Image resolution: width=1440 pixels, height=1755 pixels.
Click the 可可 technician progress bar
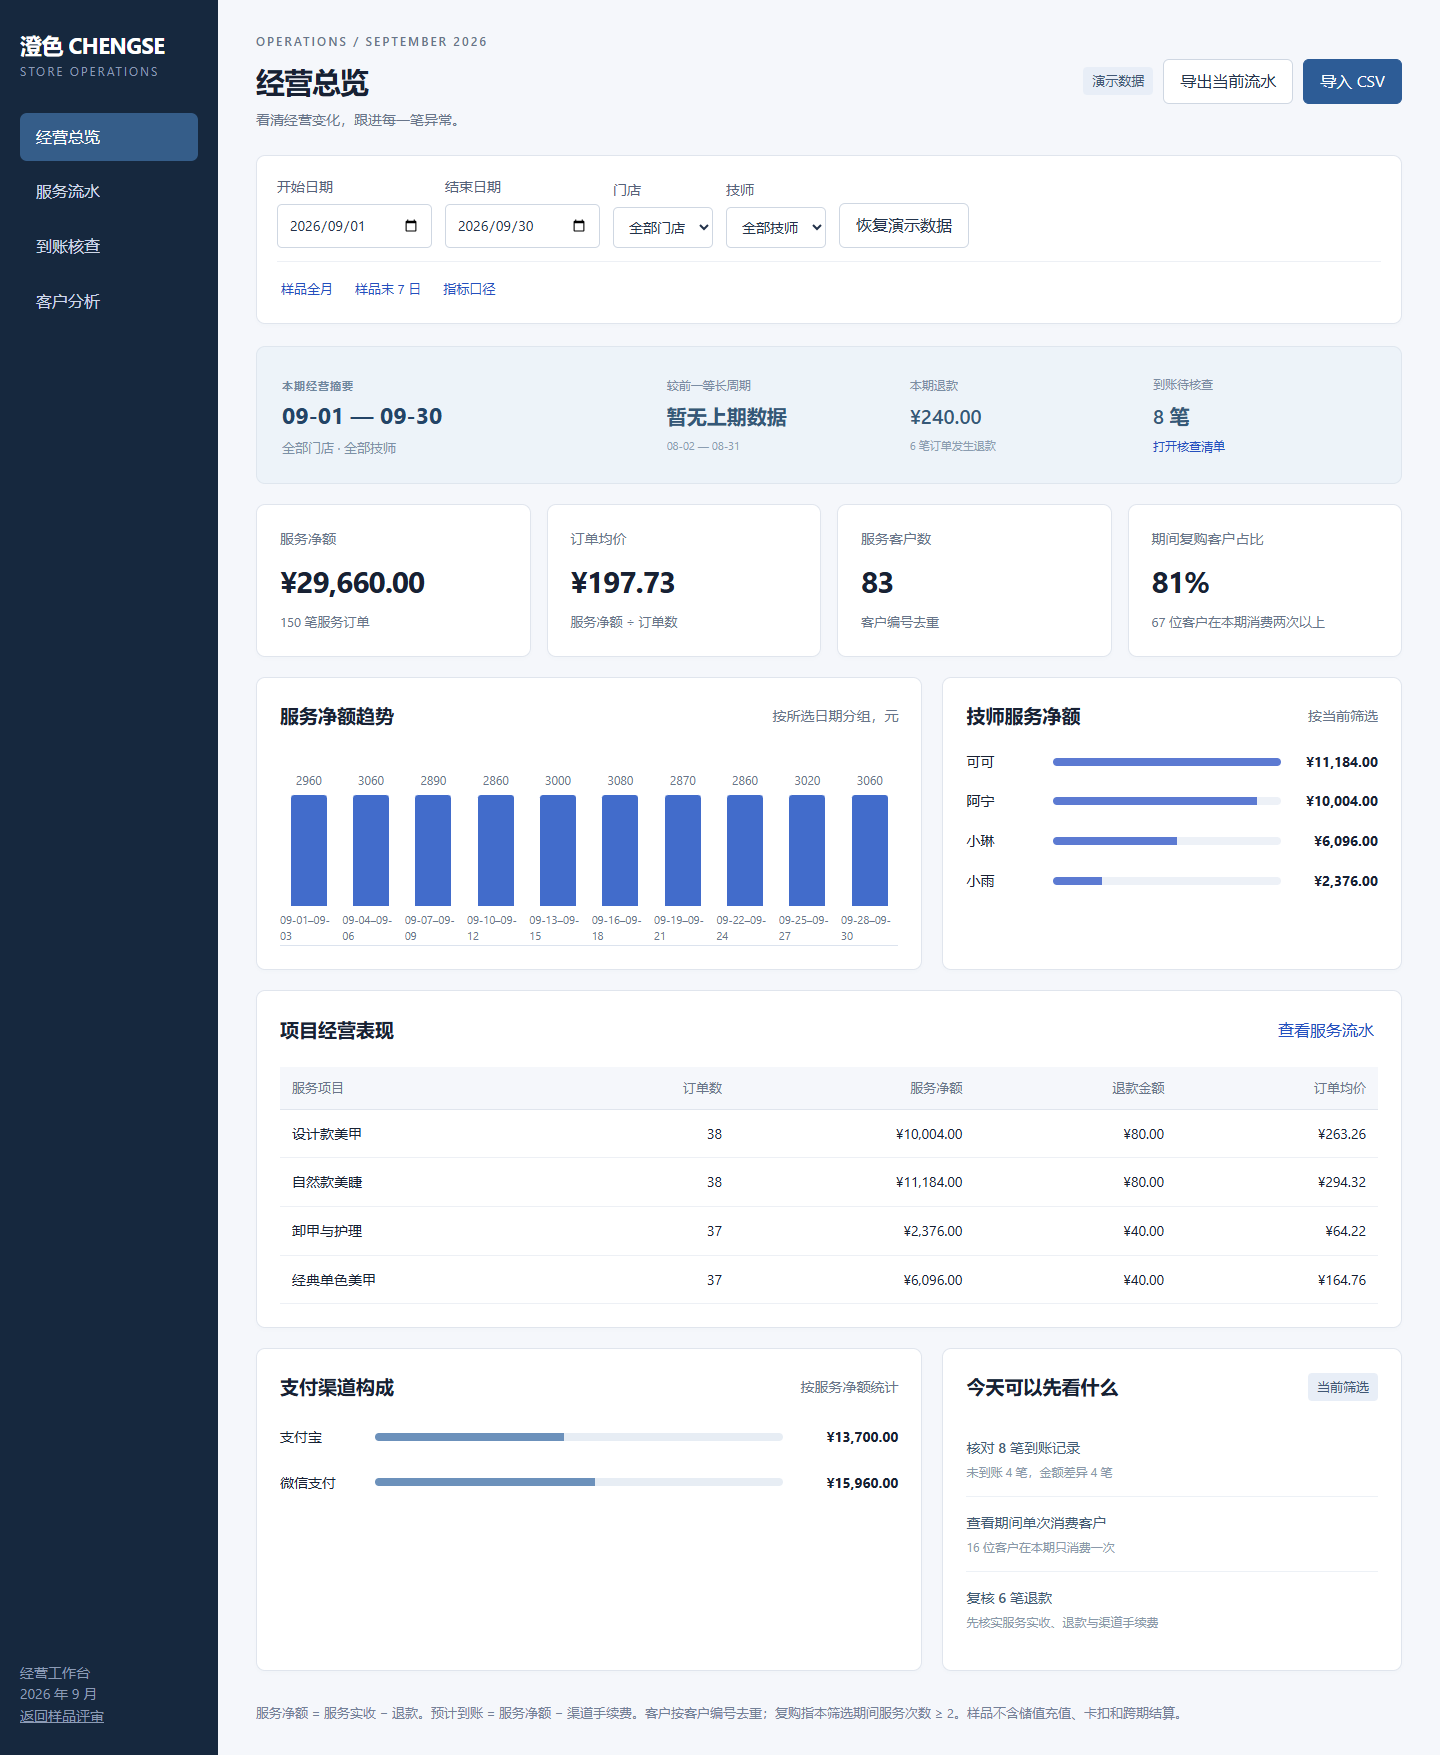pyautogui.click(x=1167, y=762)
